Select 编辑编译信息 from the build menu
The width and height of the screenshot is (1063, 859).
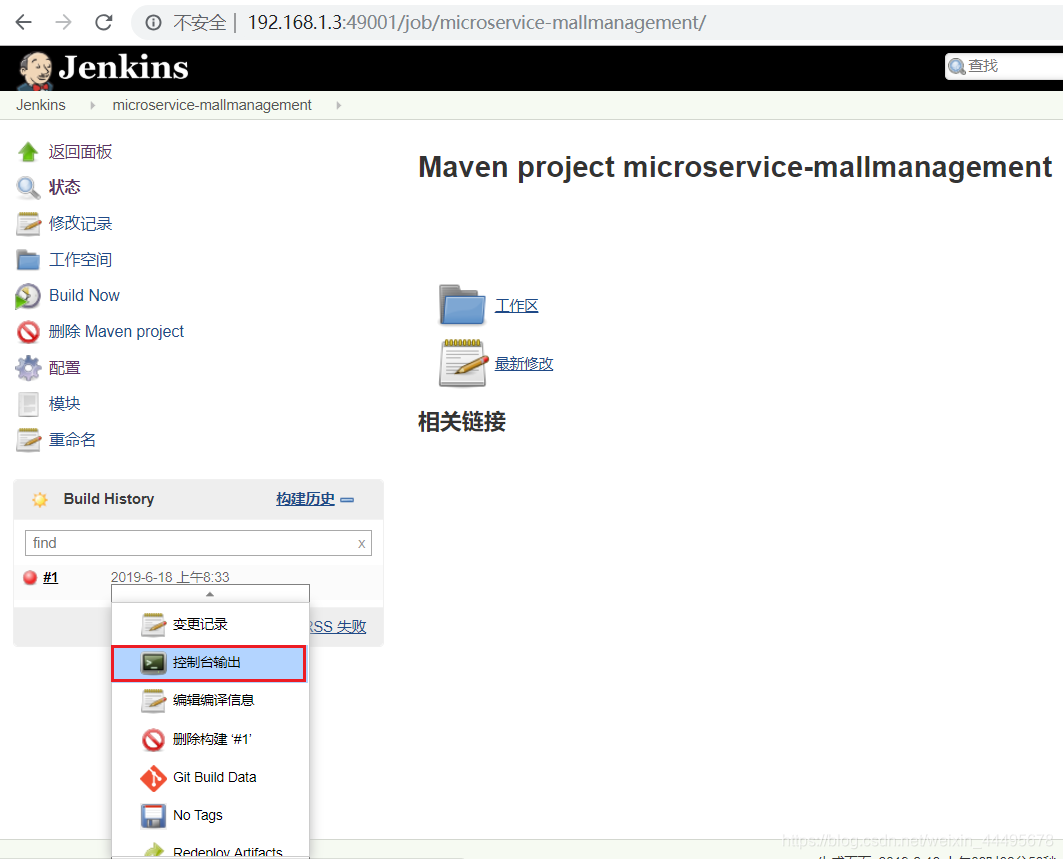(x=210, y=700)
